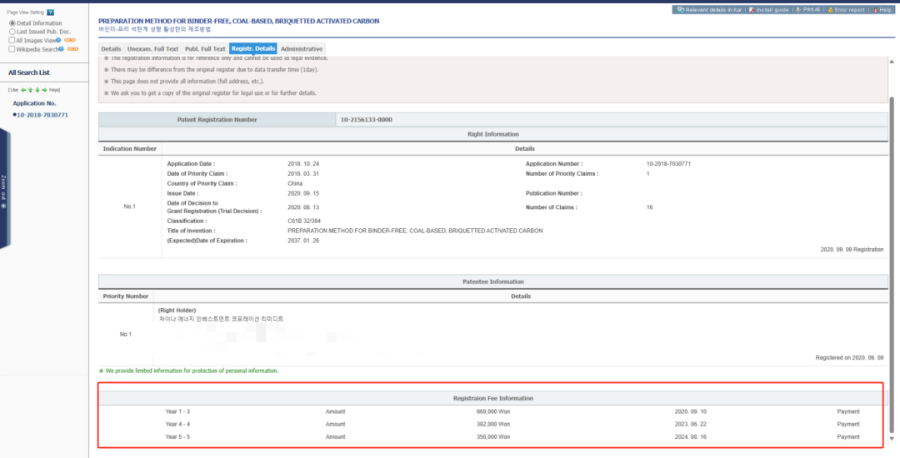Select the Last Issued Pub. Doc. radio button

(12, 32)
